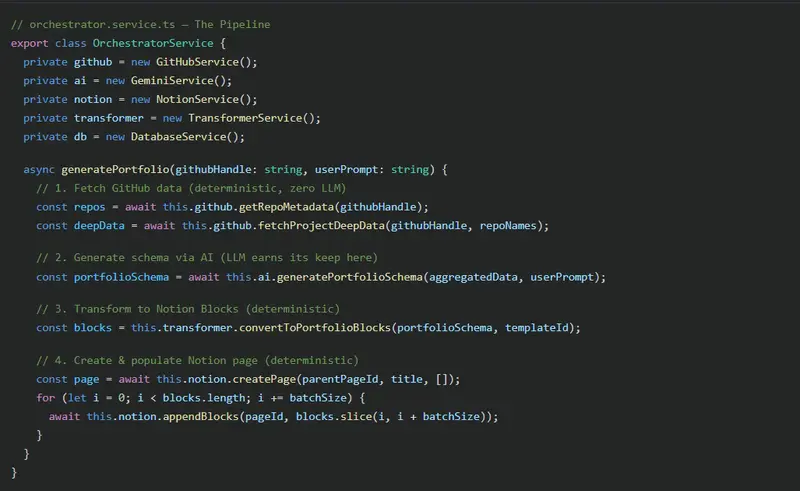Select the class name OrchestratorService

(153, 43)
